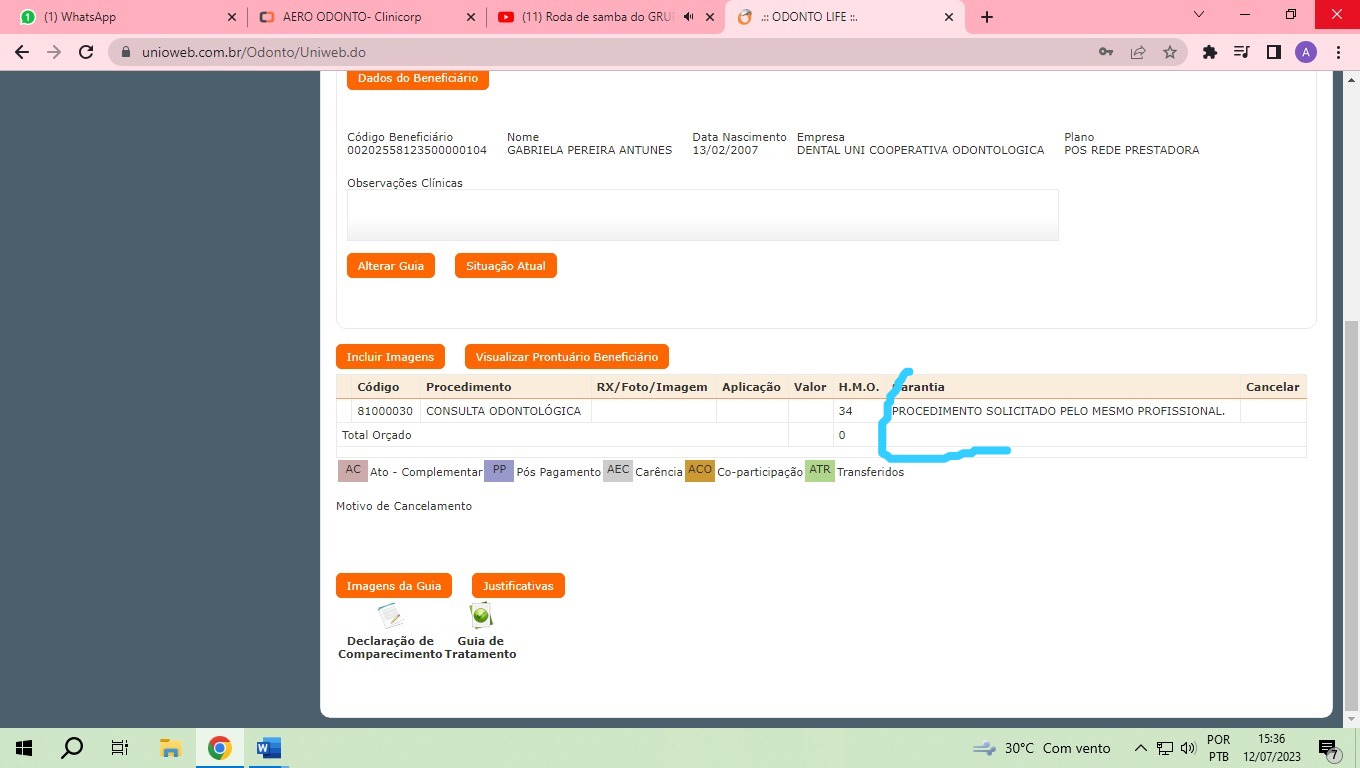Image resolution: width=1360 pixels, height=768 pixels.
Task: Open Imagens da Guia
Action: pyautogui.click(x=394, y=586)
